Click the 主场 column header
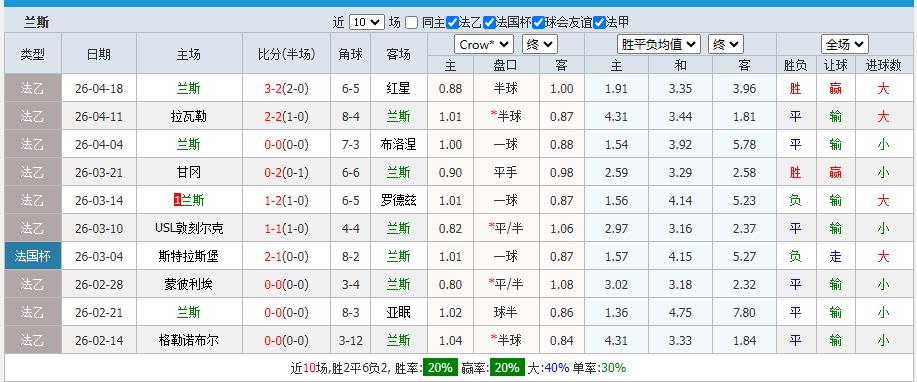917x382 pixels. [188, 54]
